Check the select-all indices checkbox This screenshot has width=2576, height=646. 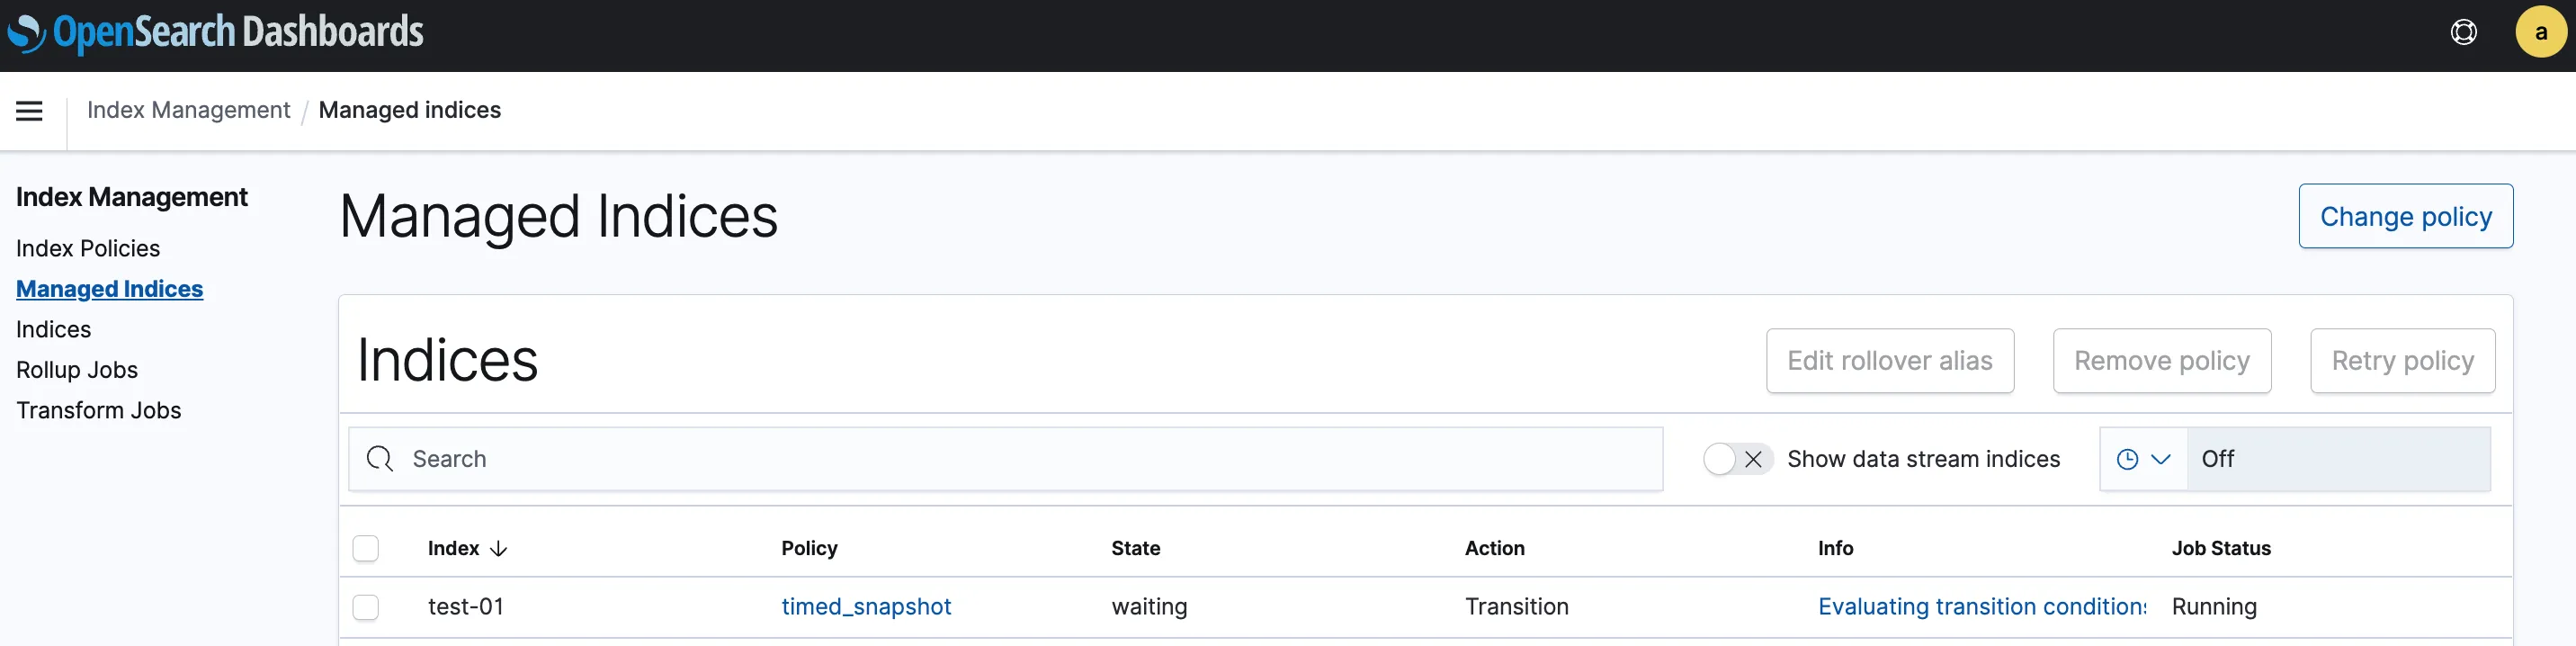tap(366, 549)
